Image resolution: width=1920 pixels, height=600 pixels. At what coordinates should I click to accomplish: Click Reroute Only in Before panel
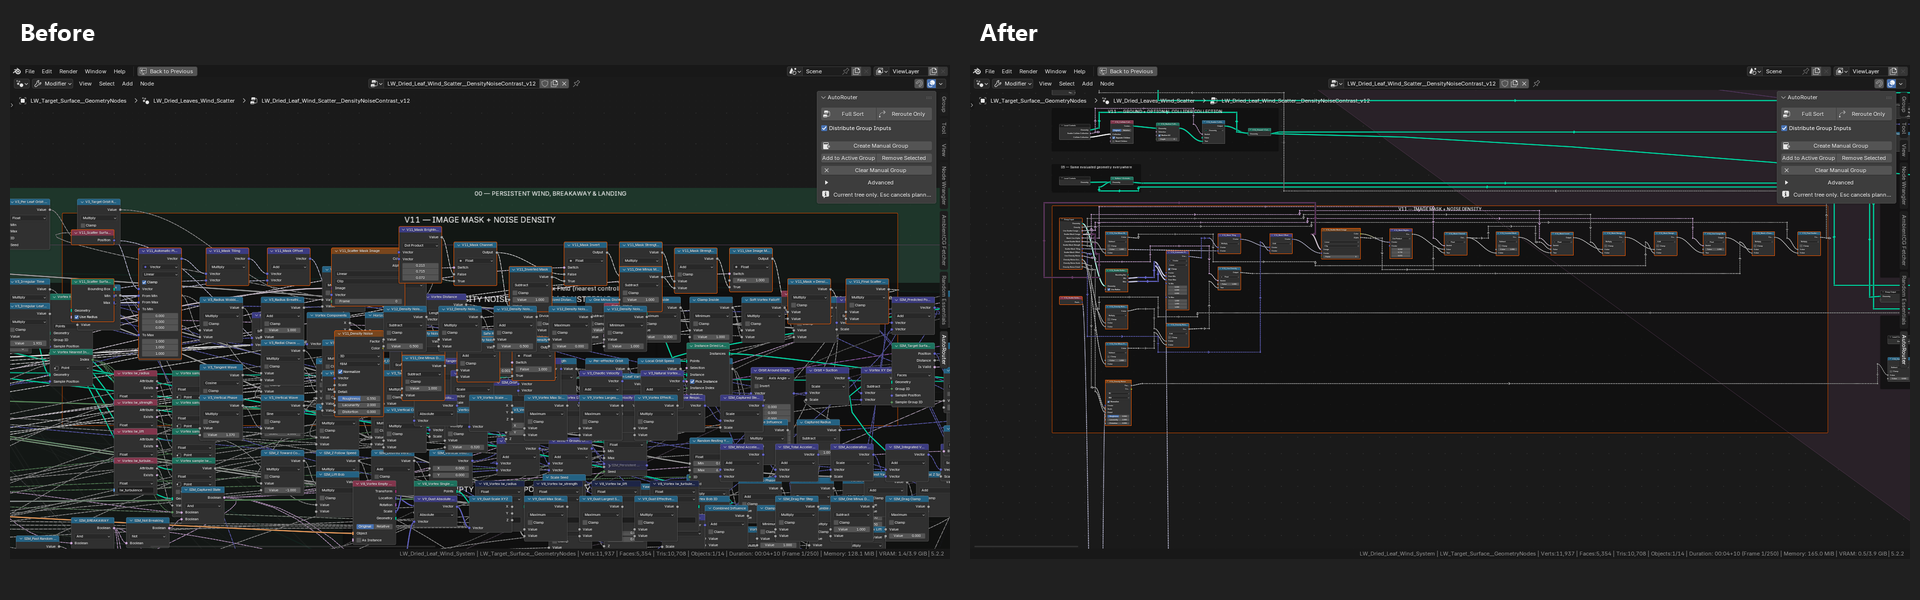point(903,114)
